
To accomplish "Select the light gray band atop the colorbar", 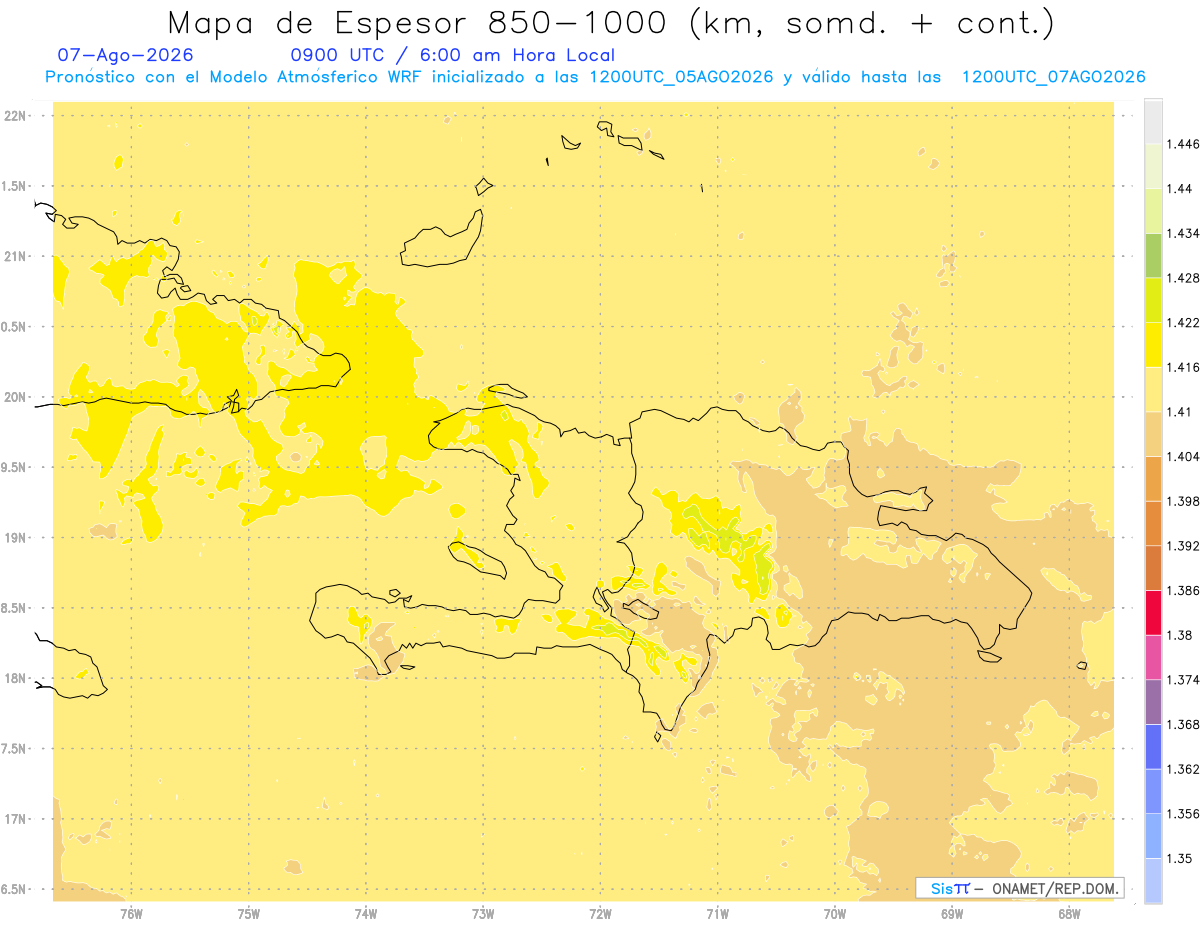I will [1153, 121].
